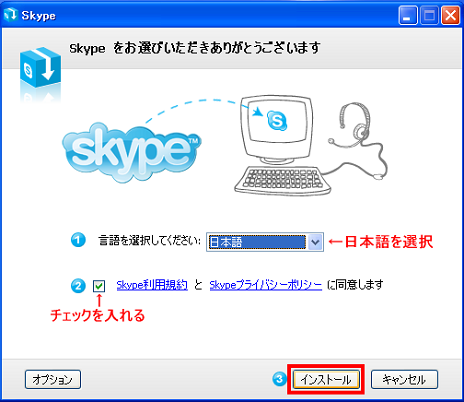Screen dimensions: 464x402
Task: Open the オプション button
Action: (x=53, y=379)
